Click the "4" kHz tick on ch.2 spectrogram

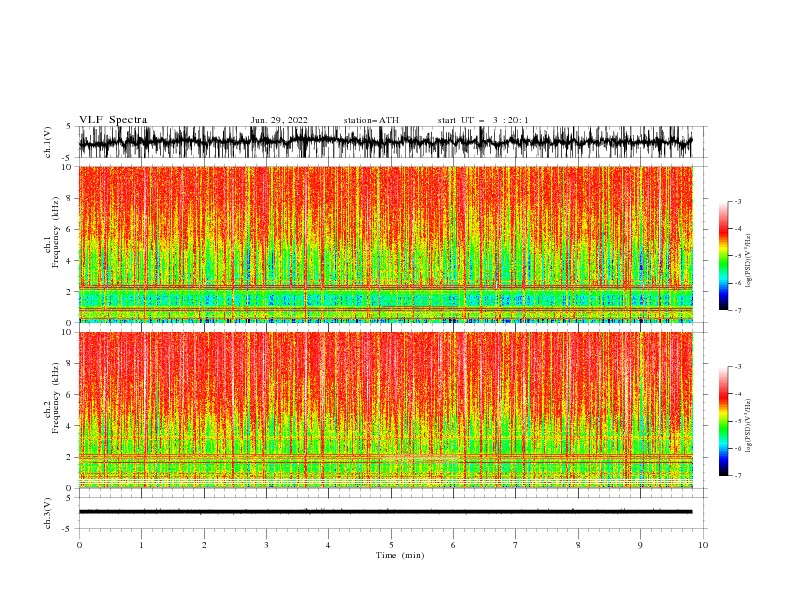click(70, 426)
